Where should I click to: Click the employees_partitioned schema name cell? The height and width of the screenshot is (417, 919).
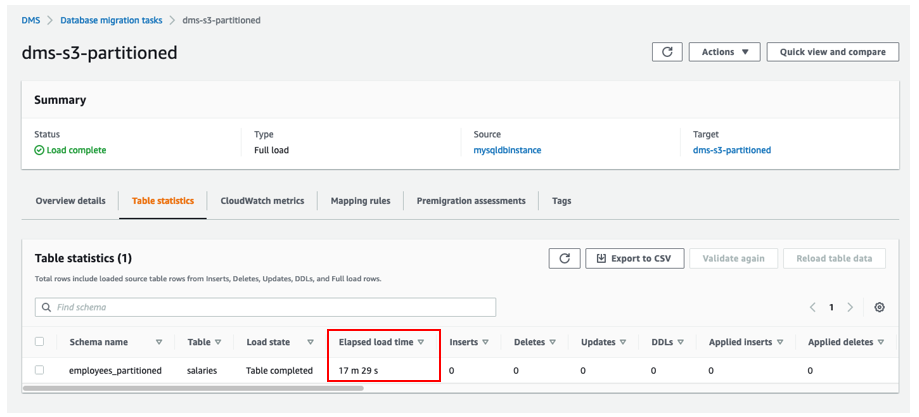[115, 371]
